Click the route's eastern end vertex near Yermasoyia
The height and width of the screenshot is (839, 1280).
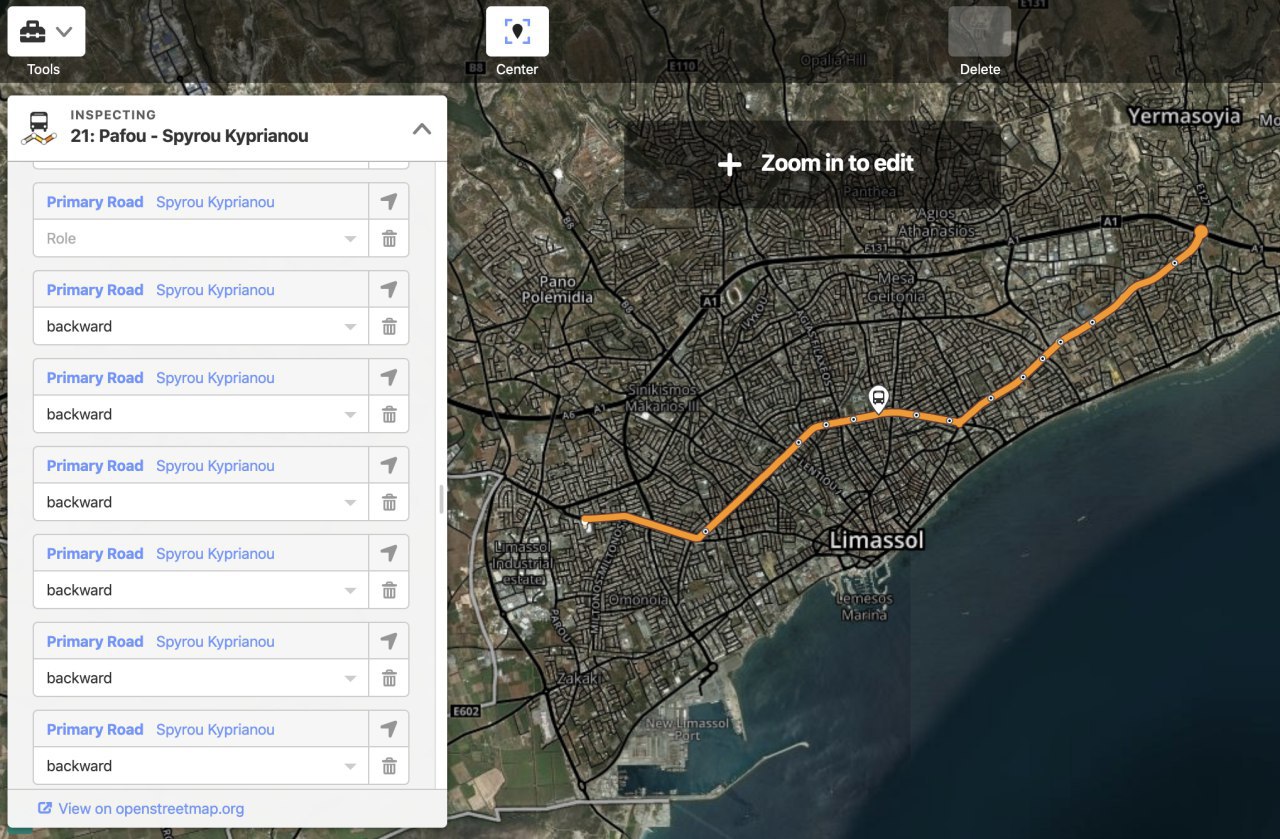click(1201, 232)
